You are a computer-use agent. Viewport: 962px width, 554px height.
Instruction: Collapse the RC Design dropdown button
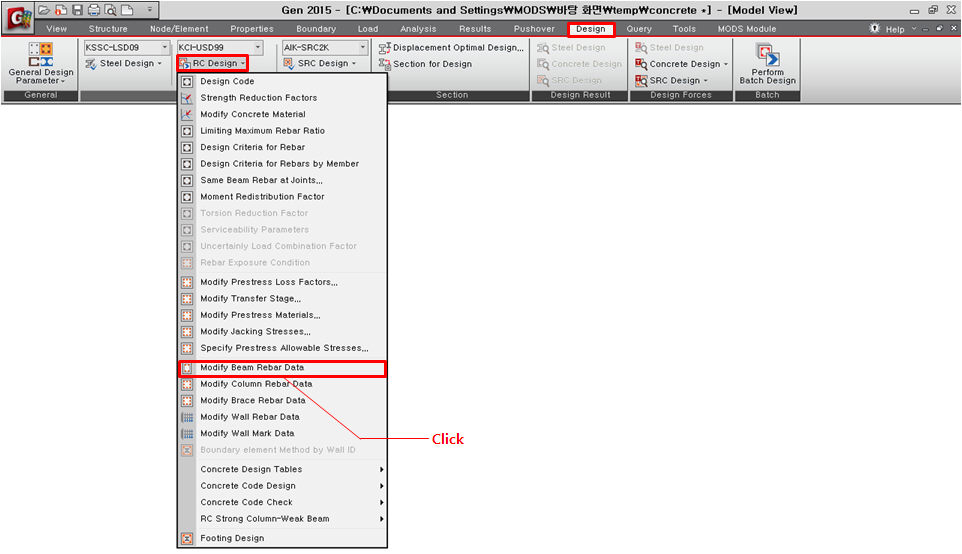pos(212,63)
